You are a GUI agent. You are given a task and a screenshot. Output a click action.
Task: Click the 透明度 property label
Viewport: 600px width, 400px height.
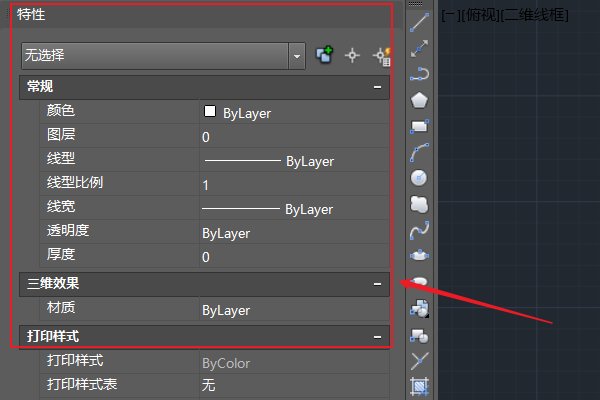[68, 230]
